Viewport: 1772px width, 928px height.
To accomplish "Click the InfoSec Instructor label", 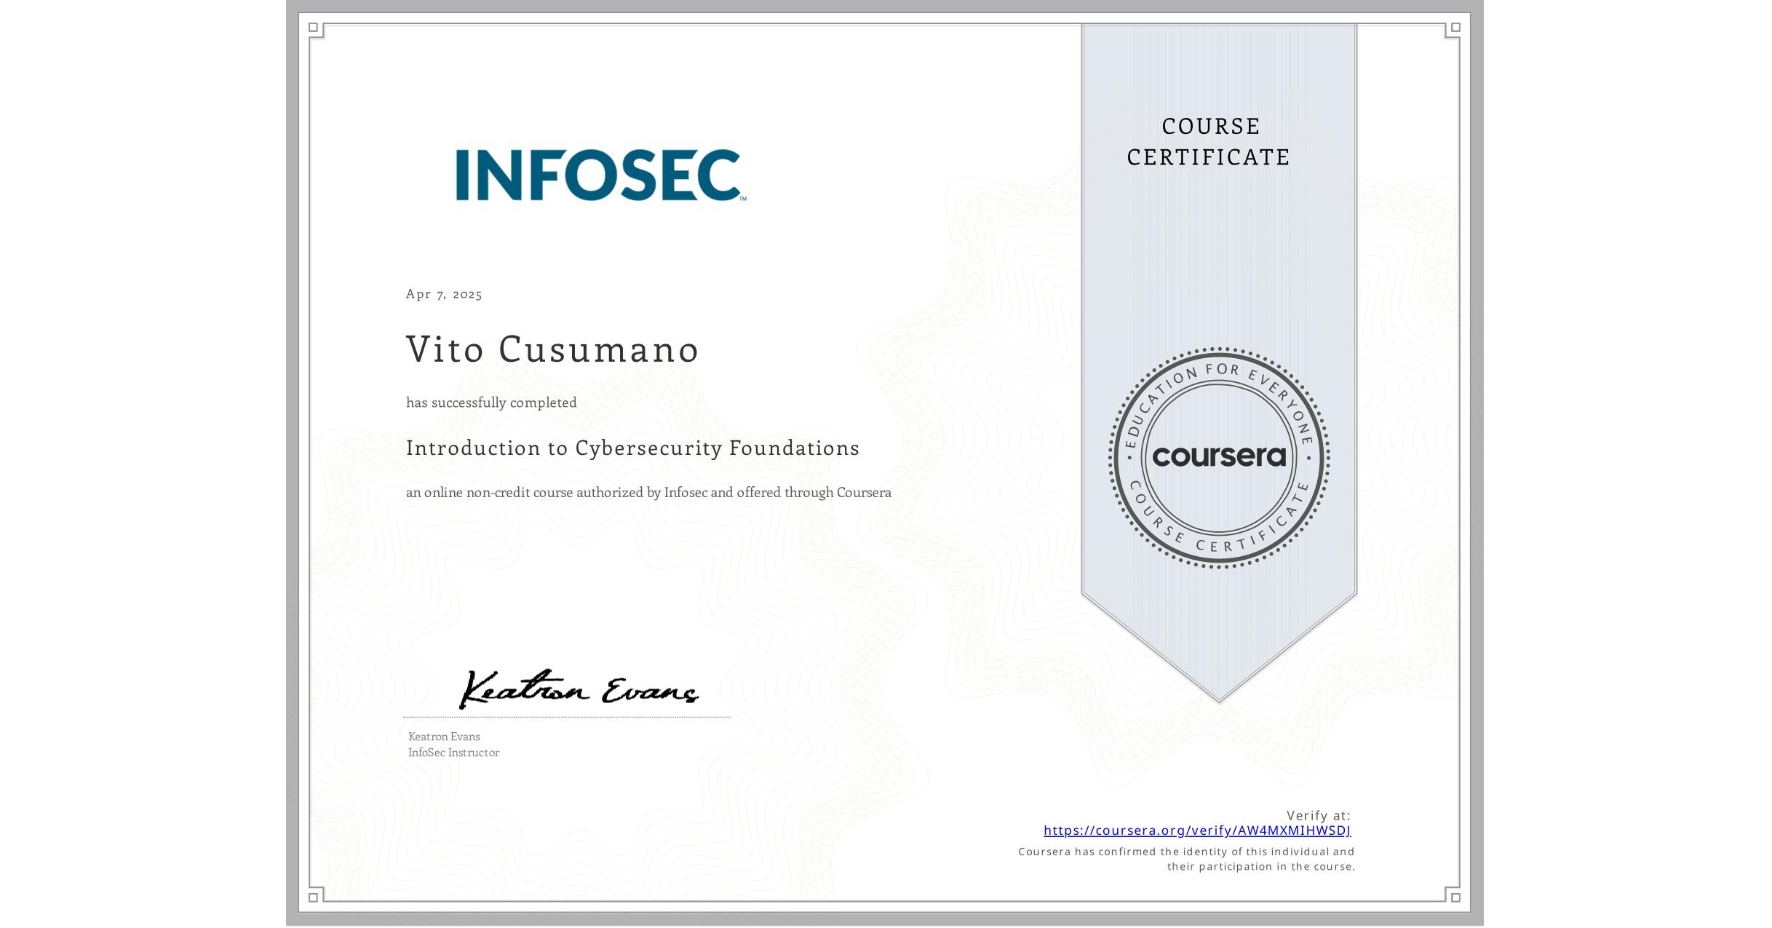I will pos(453,752).
